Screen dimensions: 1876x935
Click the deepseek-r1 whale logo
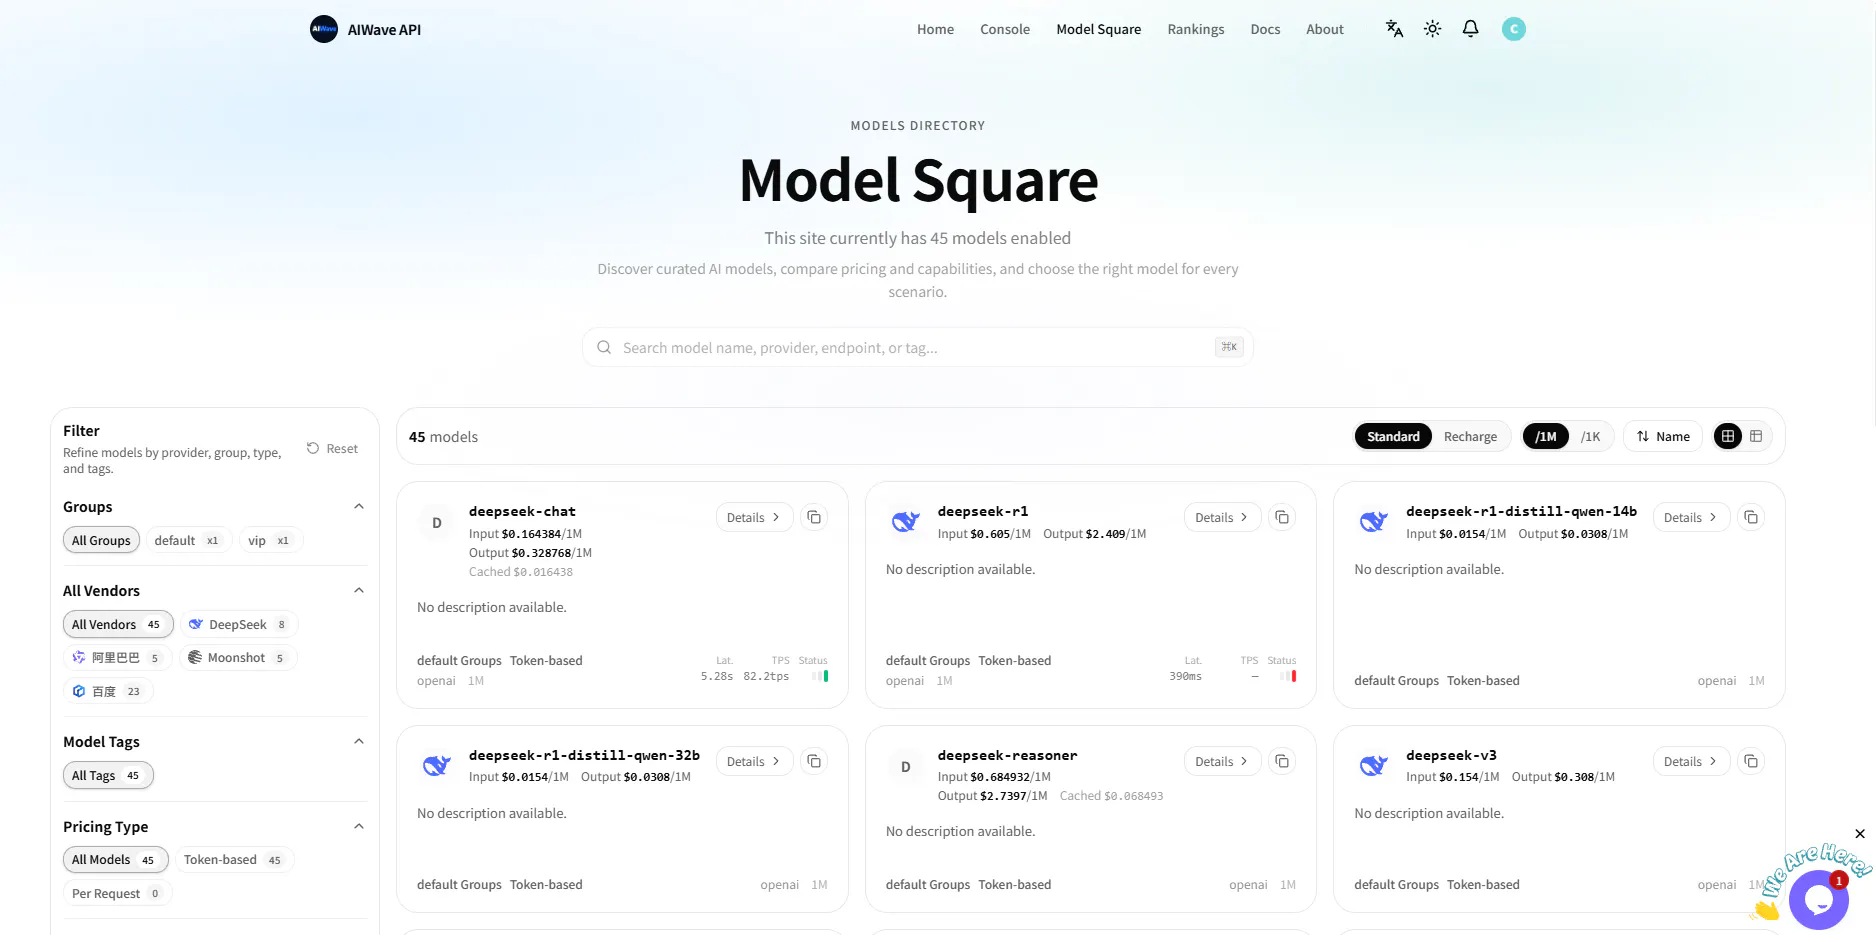click(x=905, y=521)
